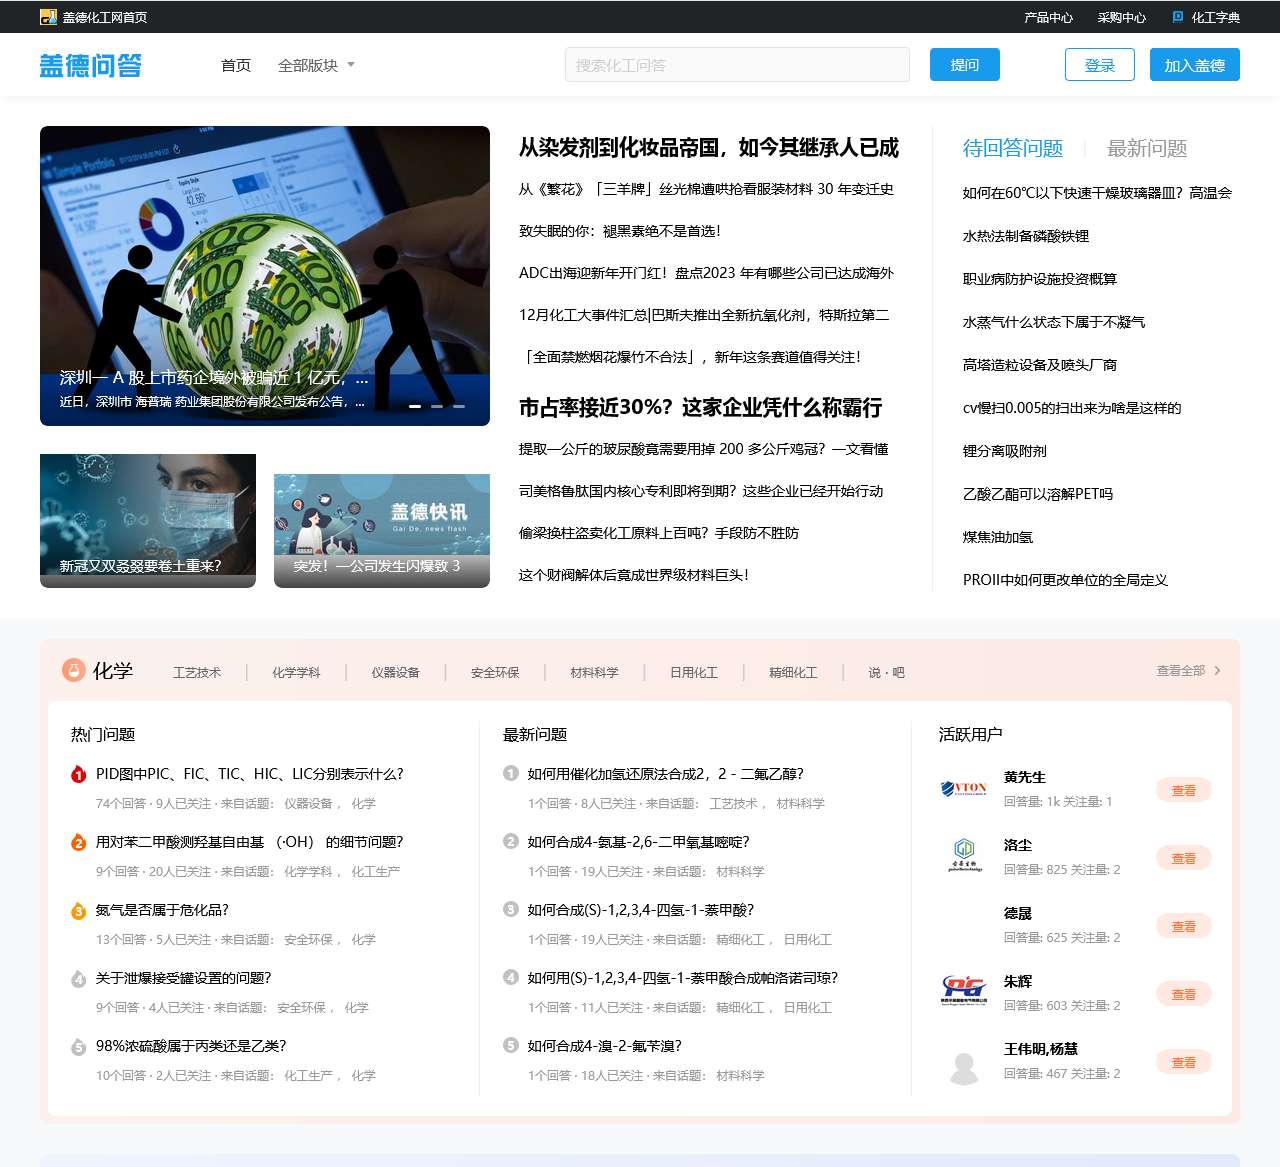Select the 待回答问题 tab
The width and height of the screenshot is (1280, 1167).
click(1012, 149)
